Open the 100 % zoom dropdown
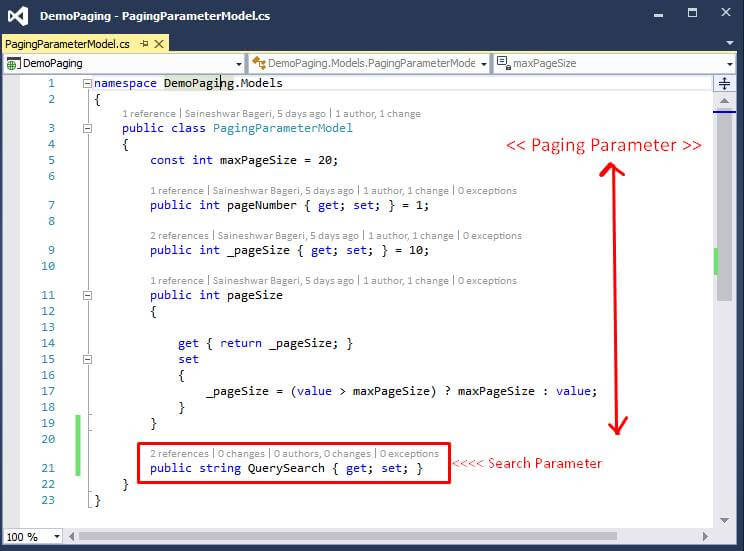The image size is (744, 551). click(57, 537)
